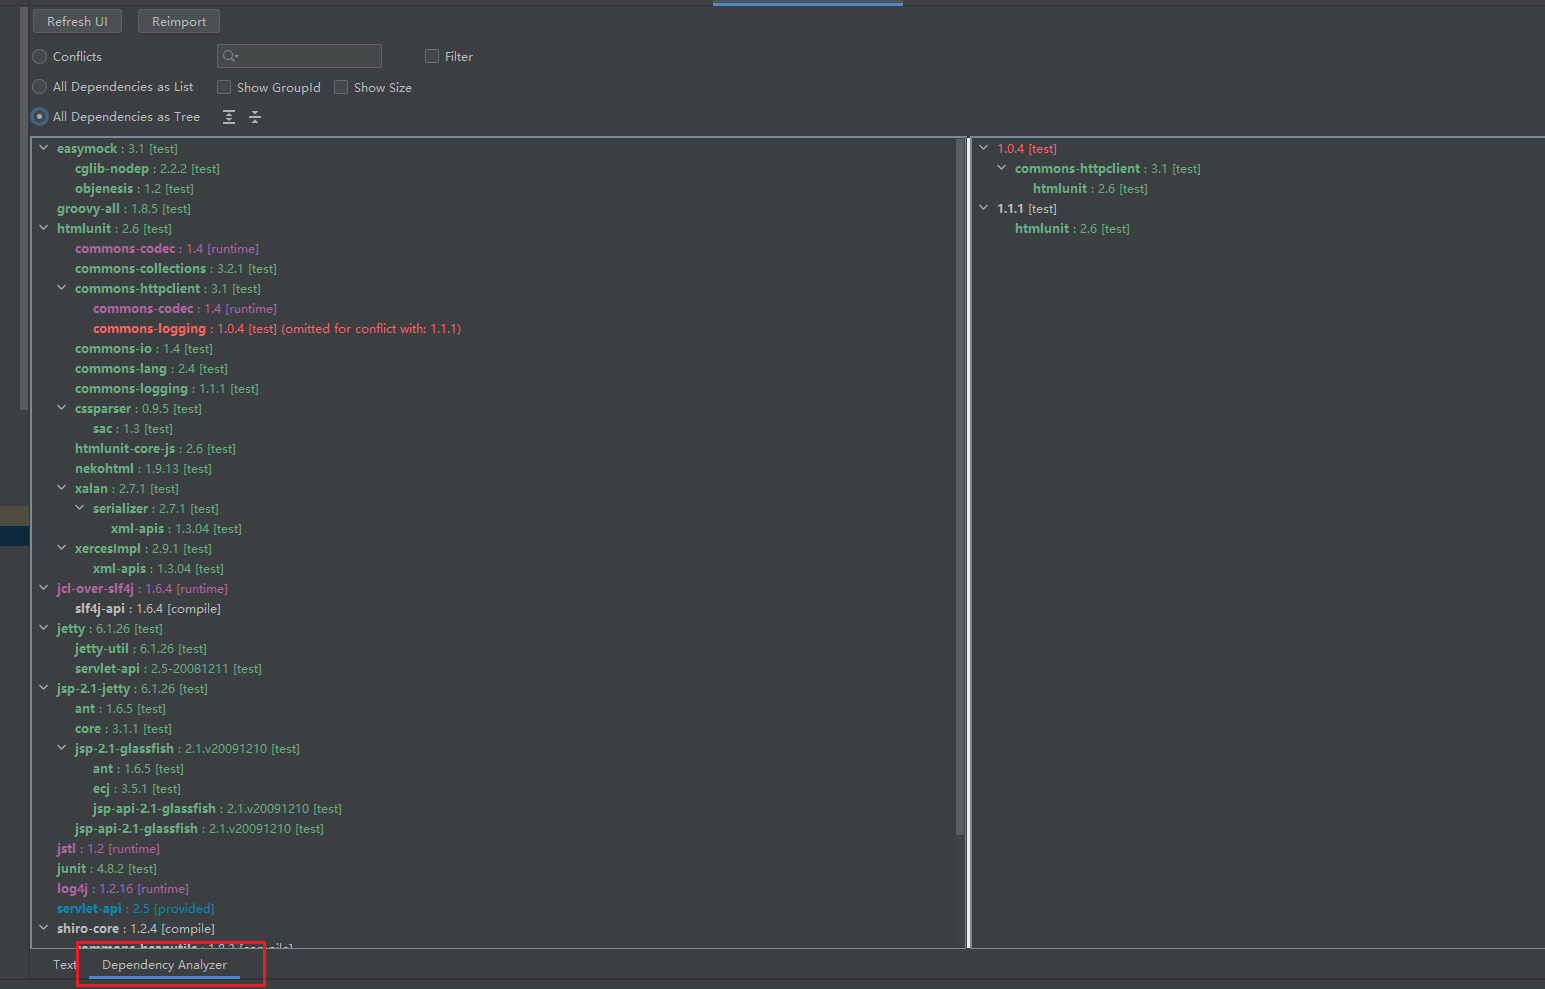Enable the Show GroupId checkbox

(224, 87)
